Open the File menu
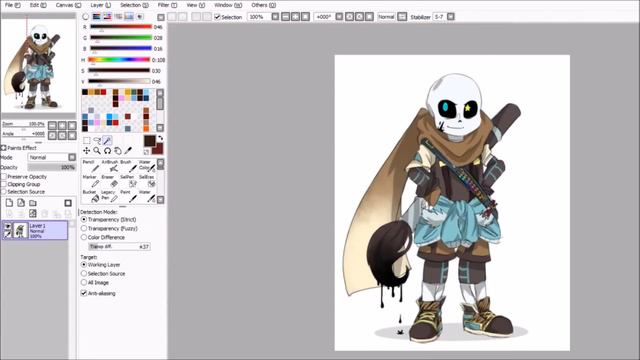 12,5
